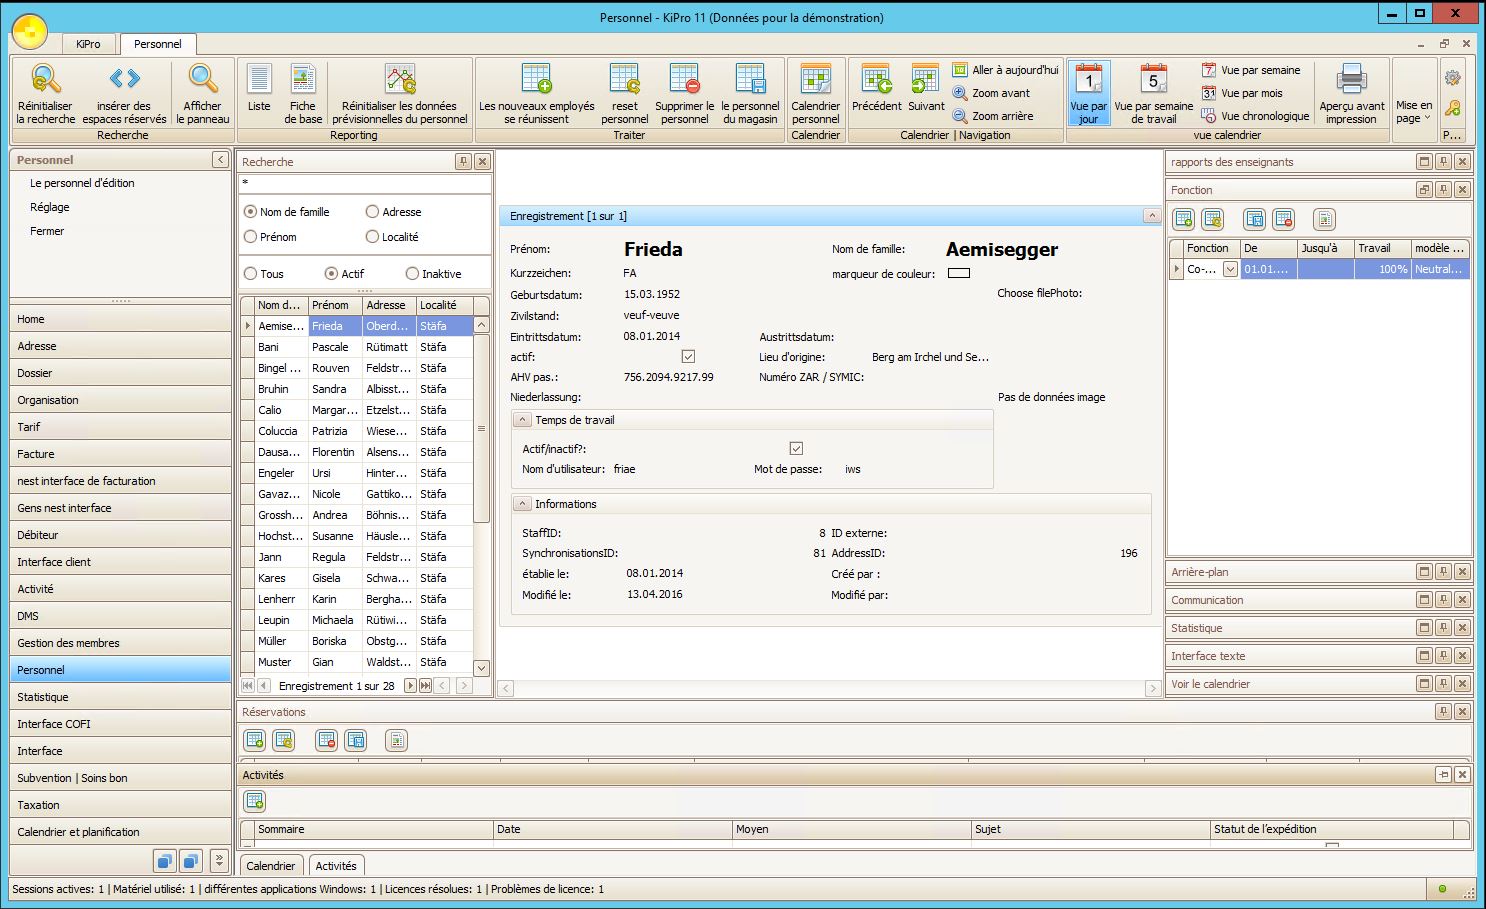Open the Fonction dropdown in the grid row
This screenshot has height=909, width=1486.
pos(1230,269)
